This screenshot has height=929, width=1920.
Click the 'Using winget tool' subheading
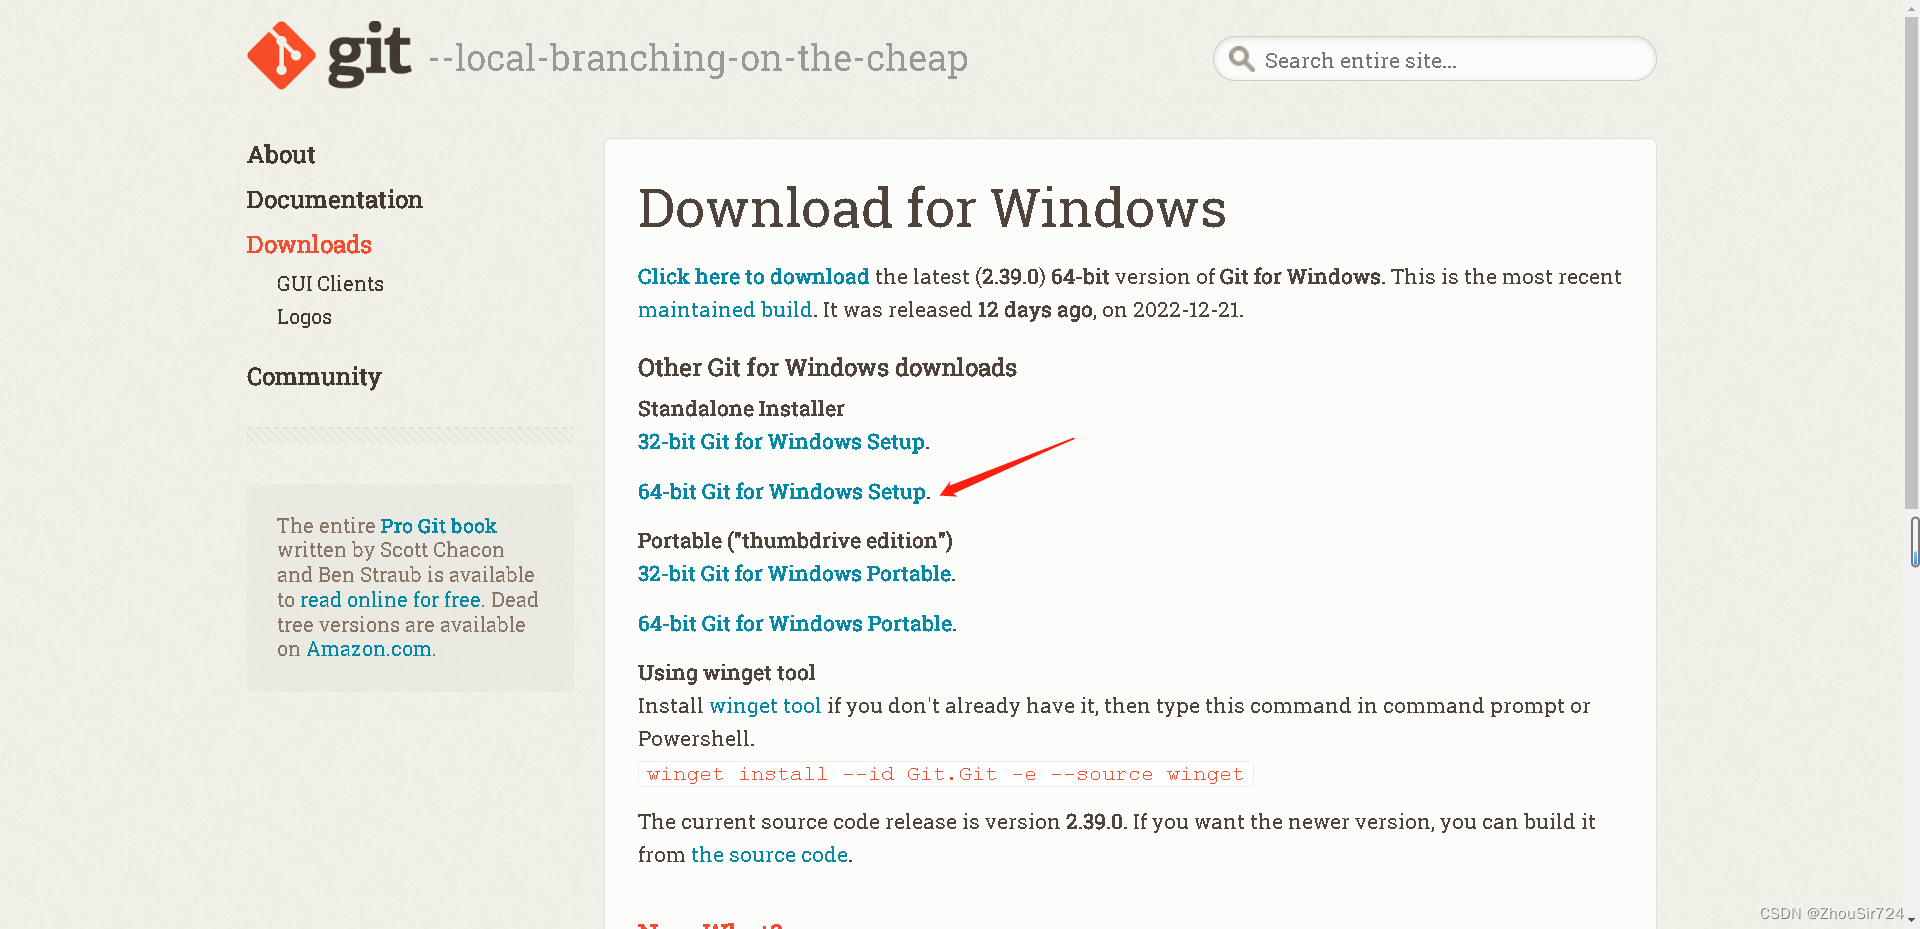click(726, 673)
